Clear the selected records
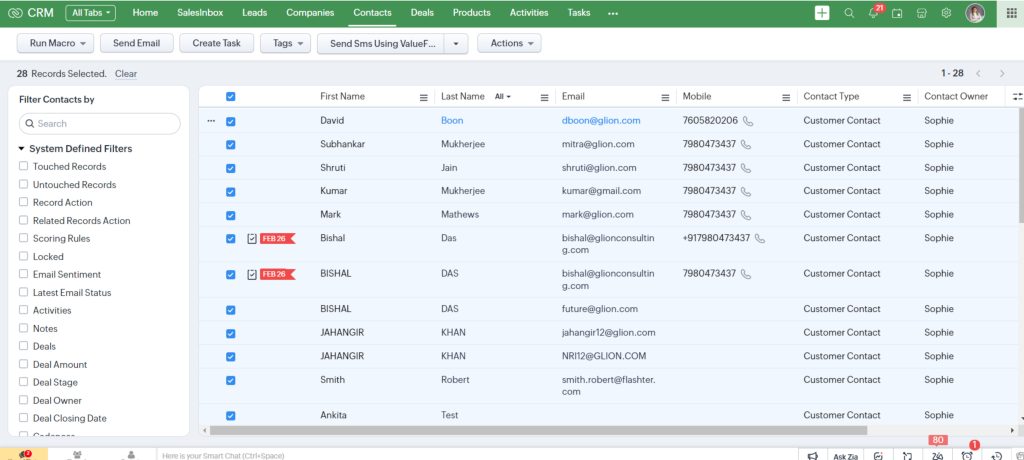Viewport: 1024px width, 460px height. (126, 74)
